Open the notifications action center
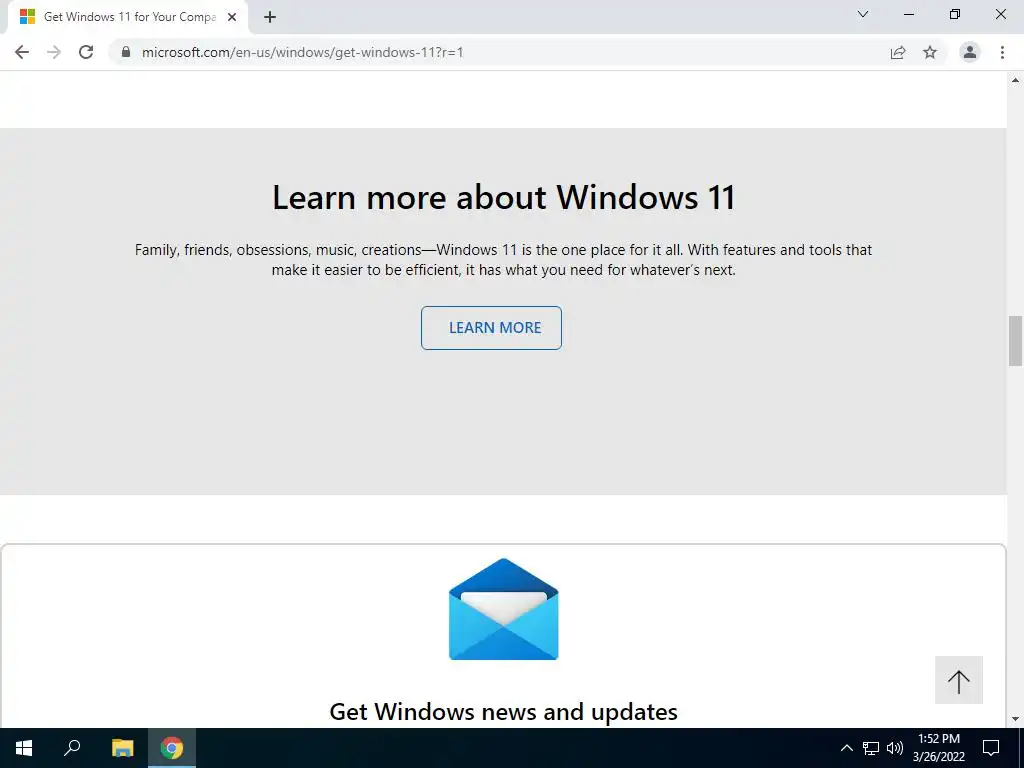This screenshot has width=1024, height=768. pyautogui.click(x=991, y=748)
